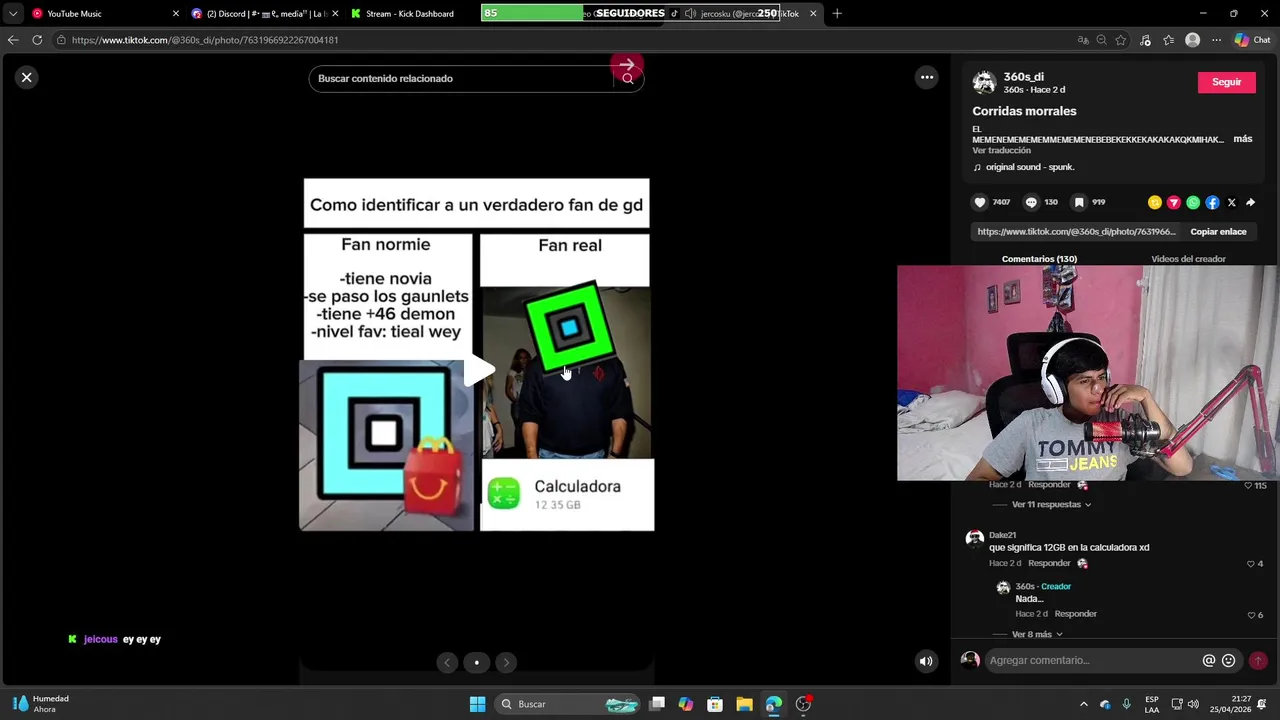Screen dimensions: 1280x720
Task: Click the address bar URL
Action: tap(205, 40)
